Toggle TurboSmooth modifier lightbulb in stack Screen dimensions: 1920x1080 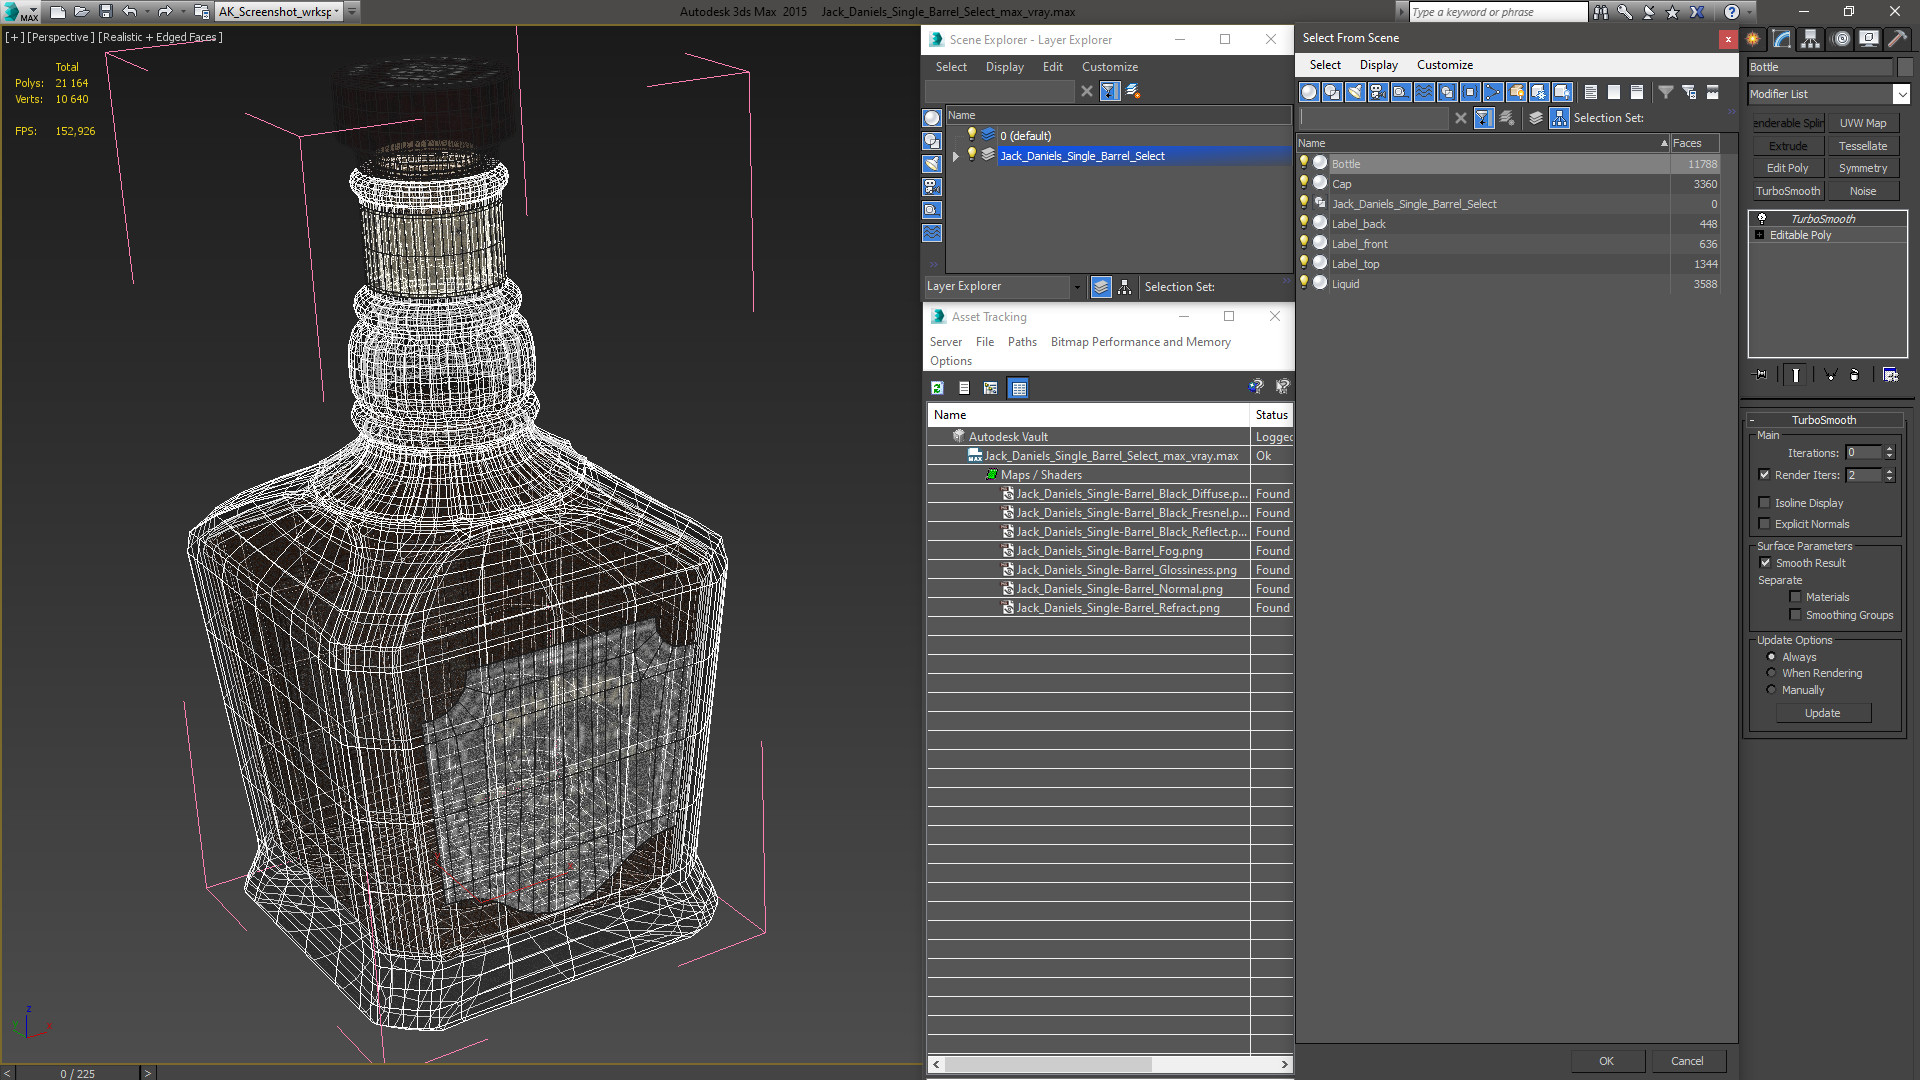(x=1762, y=219)
